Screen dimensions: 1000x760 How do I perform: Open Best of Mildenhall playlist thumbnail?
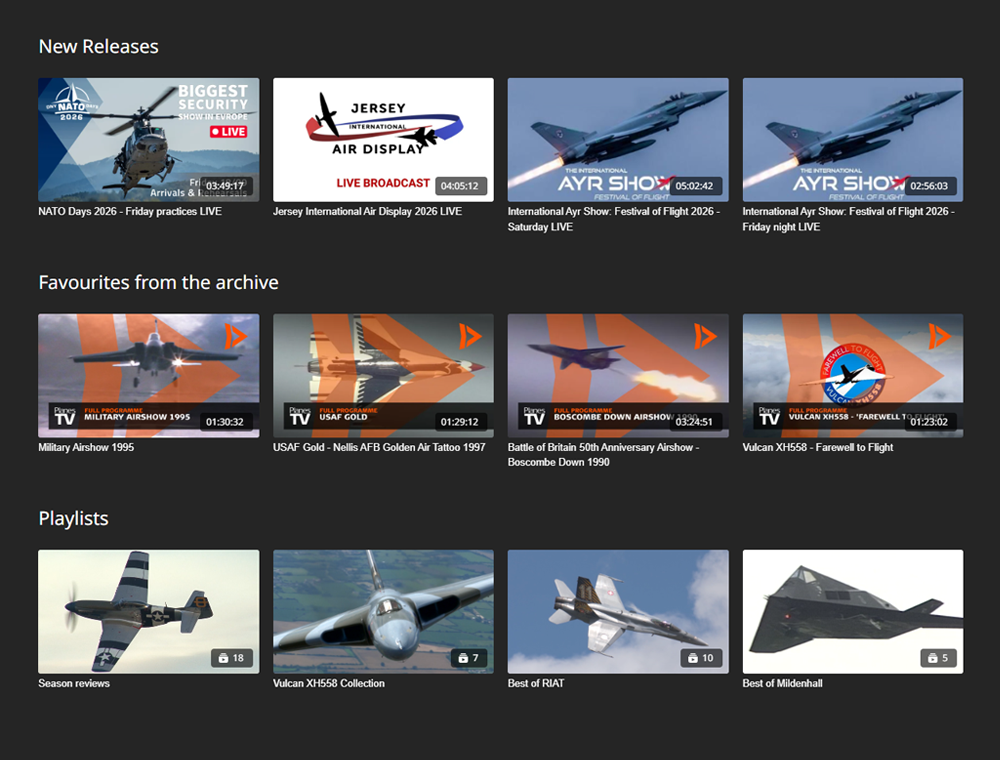pos(853,611)
